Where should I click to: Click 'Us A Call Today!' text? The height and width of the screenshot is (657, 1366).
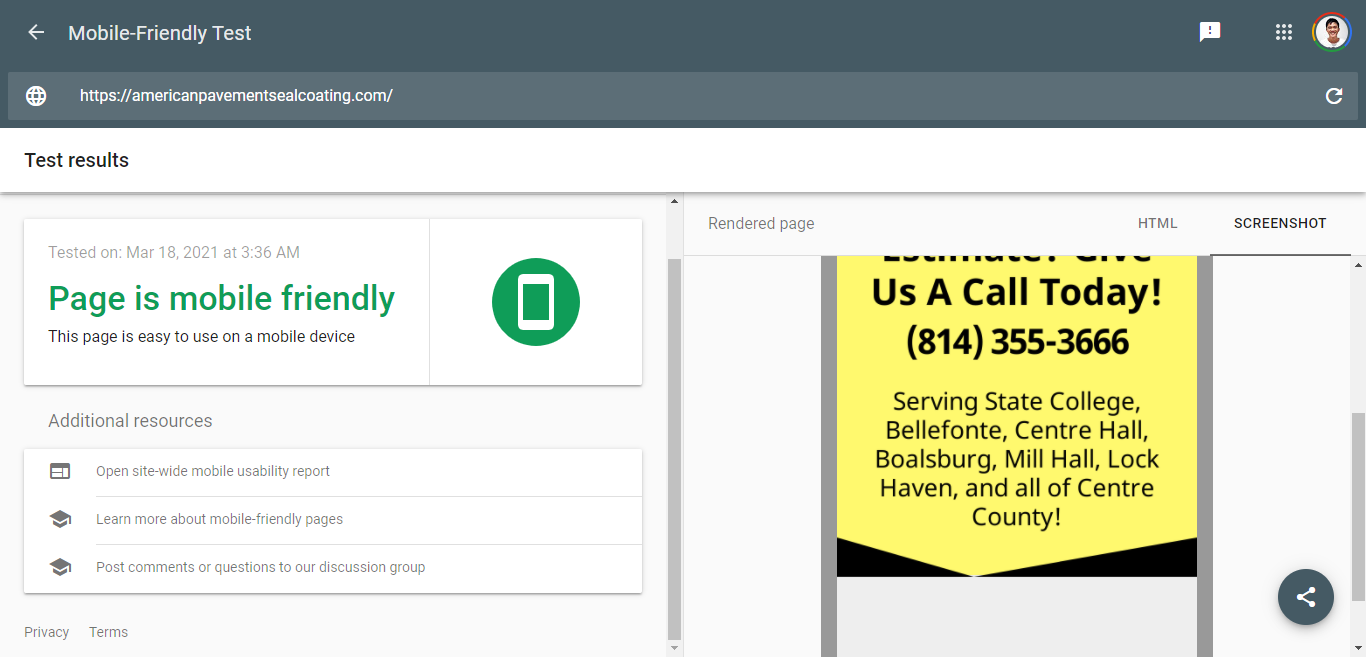coord(1017,292)
